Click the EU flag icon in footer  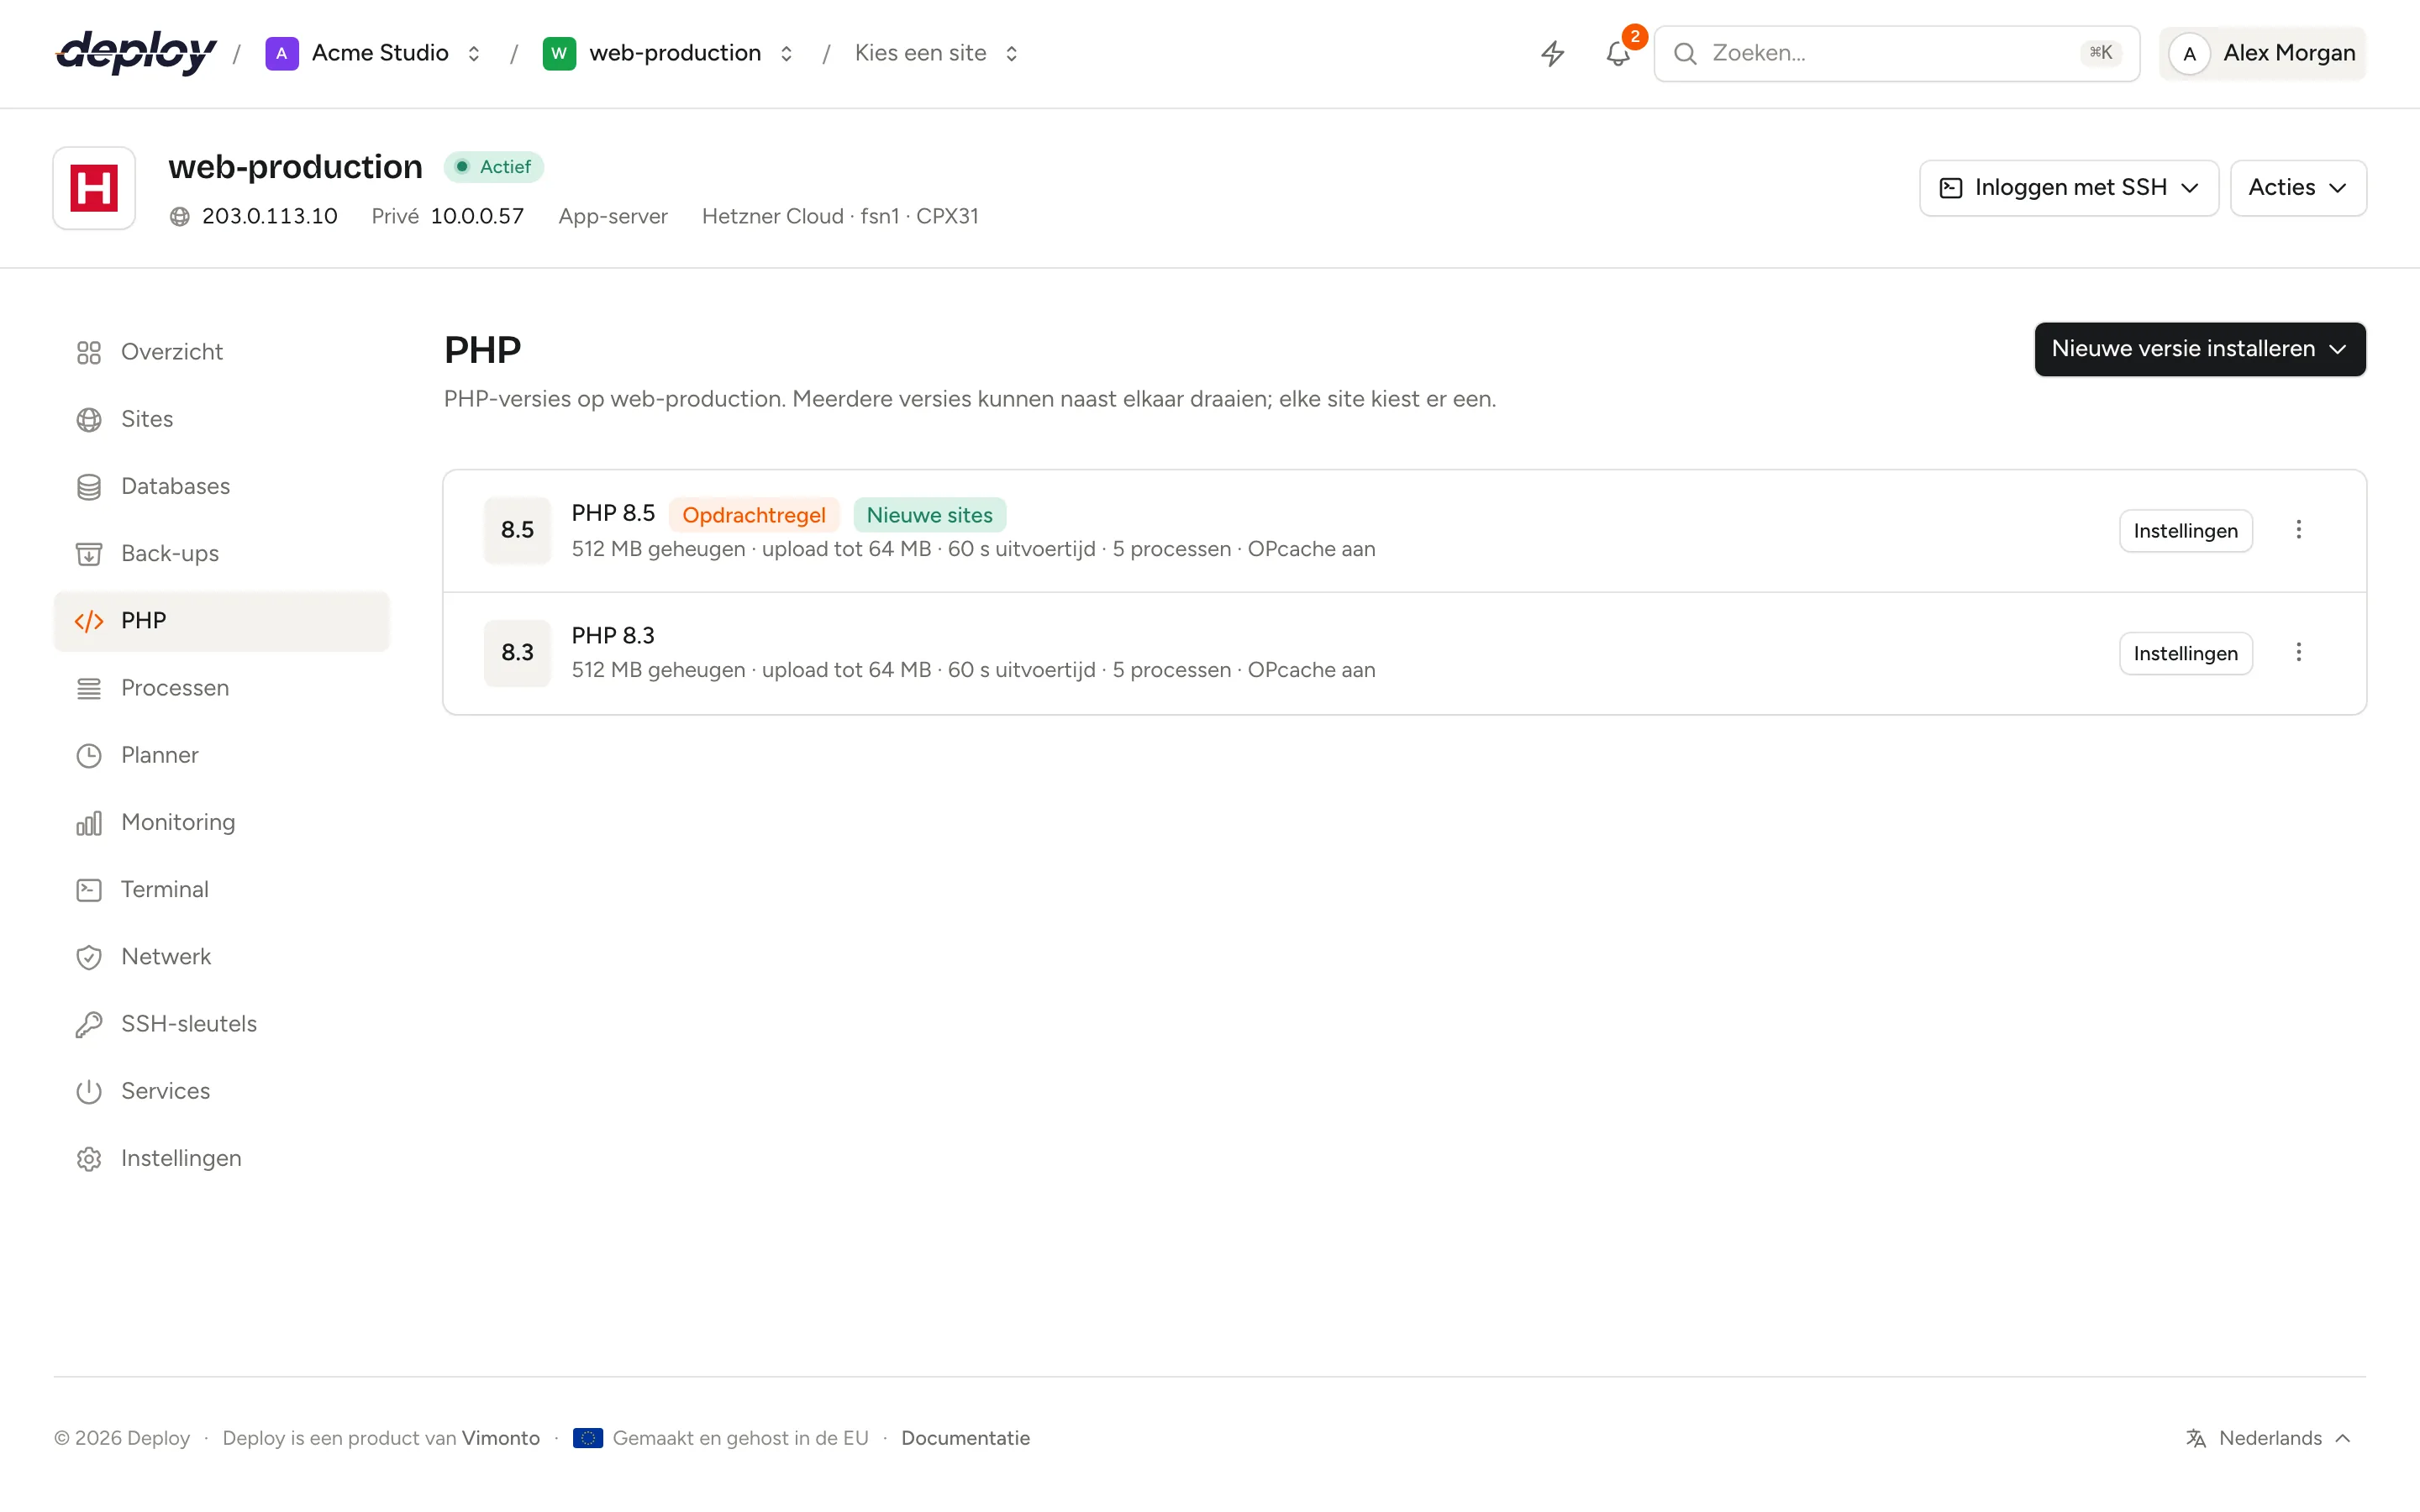pos(588,1438)
